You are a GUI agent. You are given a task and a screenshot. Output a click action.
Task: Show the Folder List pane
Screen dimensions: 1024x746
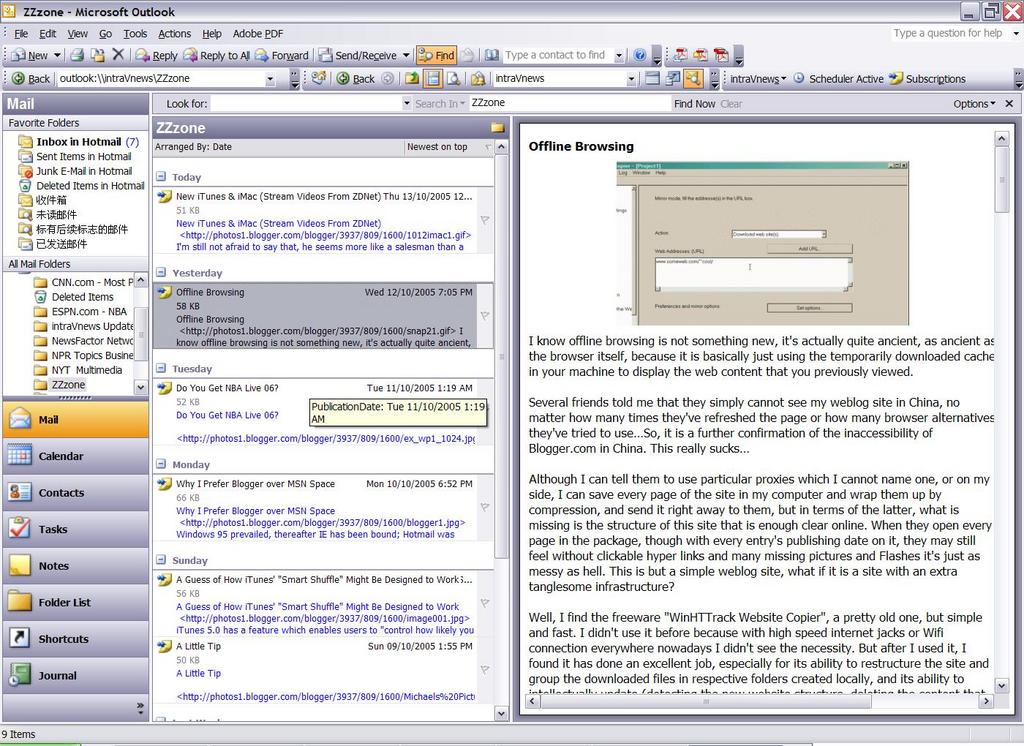76,602
